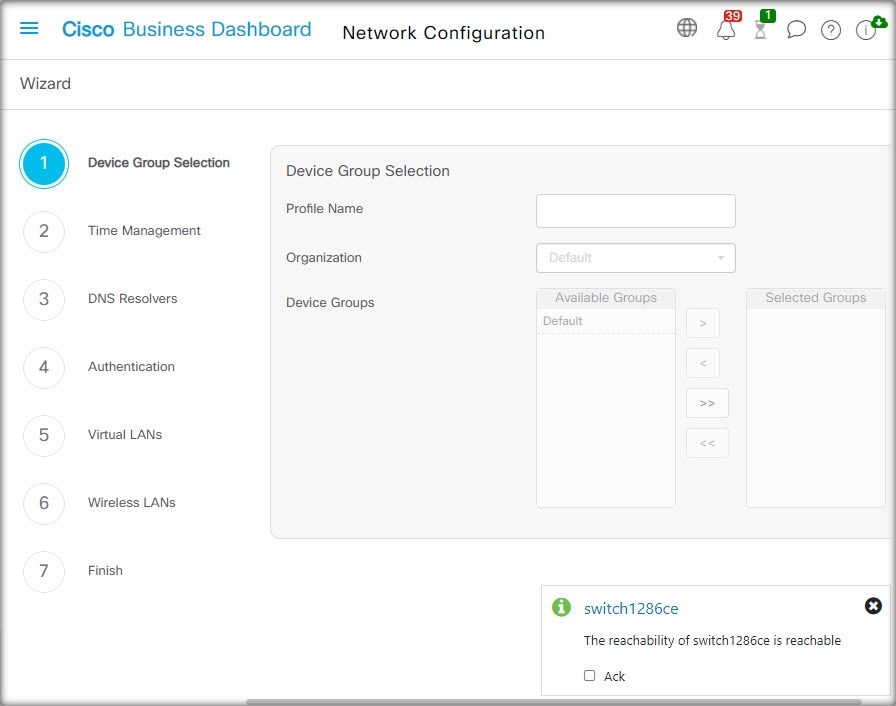
Task: Check the Ack checkbox
Action: [590, 676]
